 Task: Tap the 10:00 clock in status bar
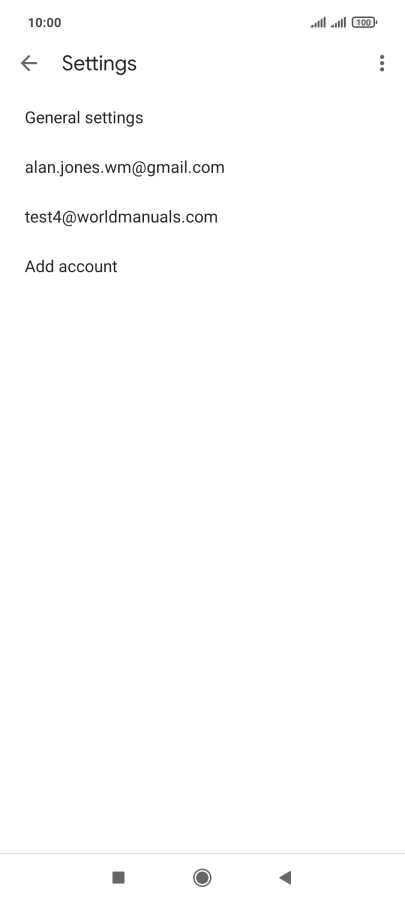[44, 22]
